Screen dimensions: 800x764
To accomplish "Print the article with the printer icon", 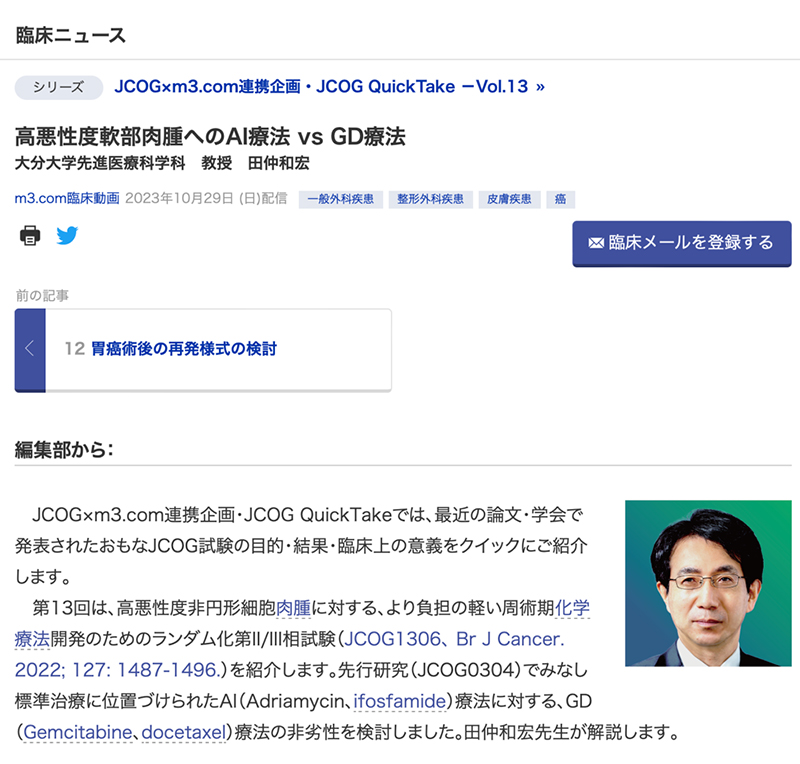I will point(30,235).
